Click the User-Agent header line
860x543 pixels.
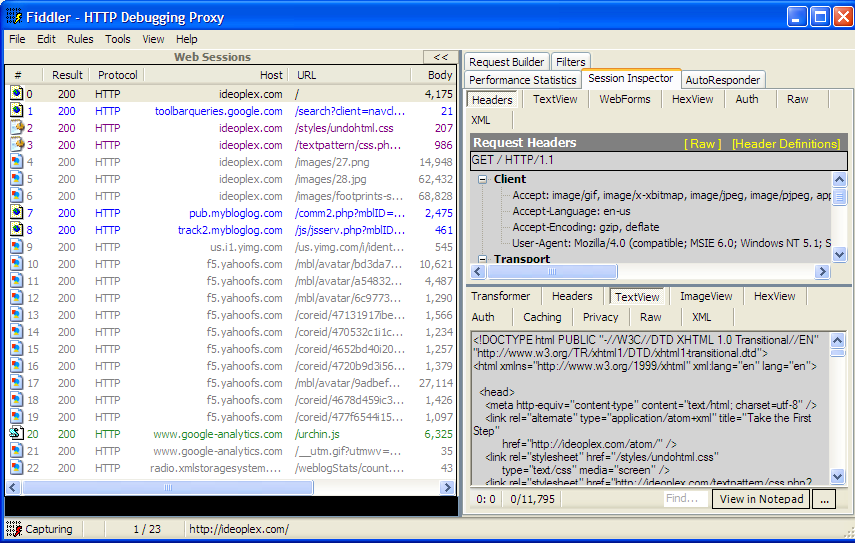[x=671, y=243]
